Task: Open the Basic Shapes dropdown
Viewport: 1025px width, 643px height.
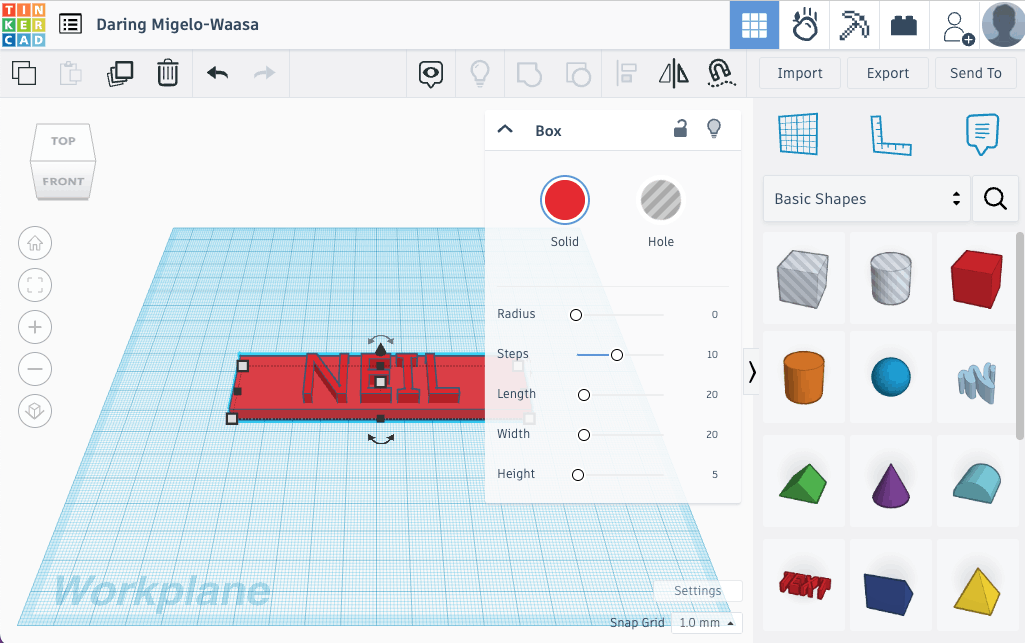Action: pos(866,199)
